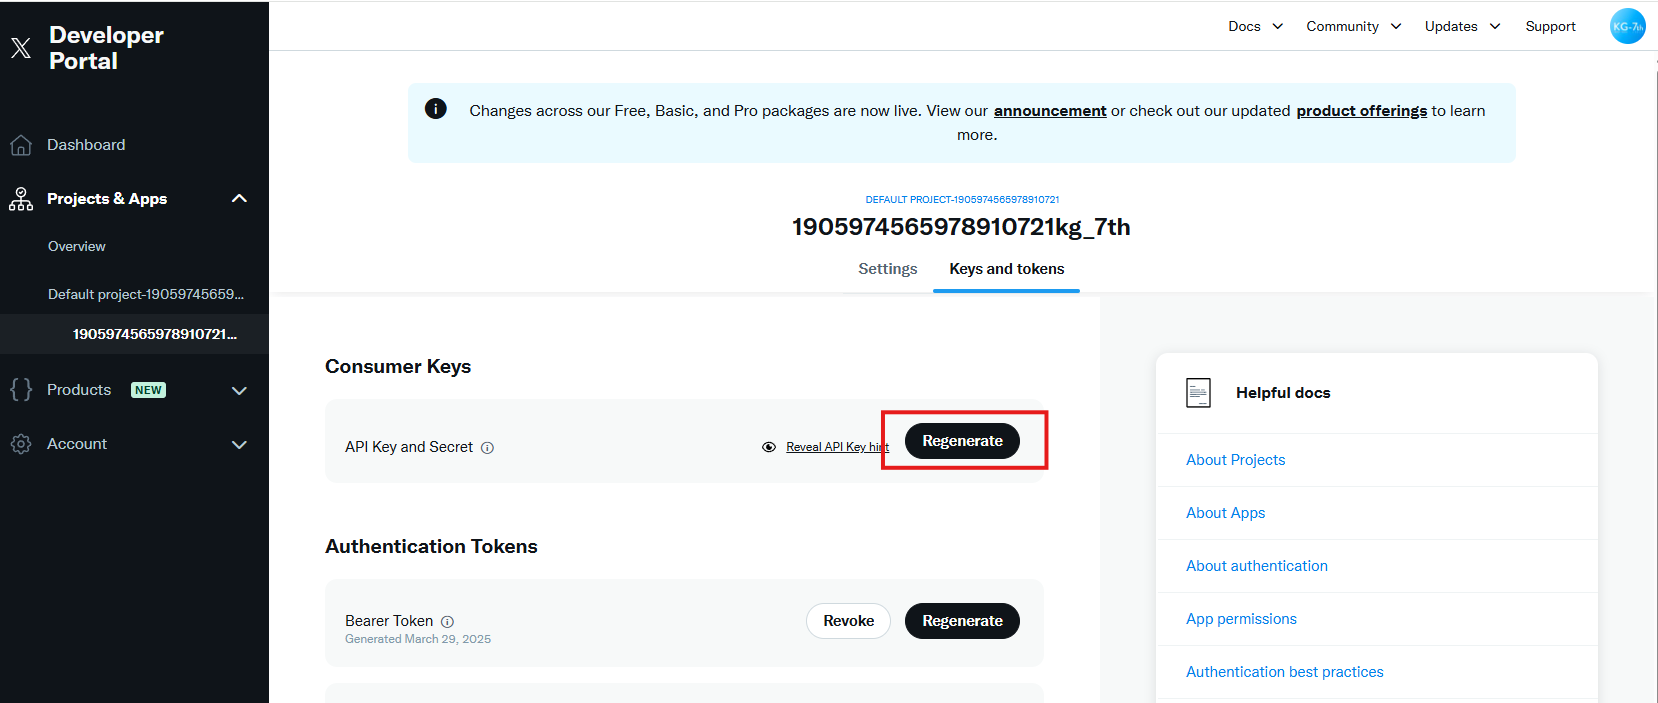Click the Helpful docs heading text

click(1283, 393)
